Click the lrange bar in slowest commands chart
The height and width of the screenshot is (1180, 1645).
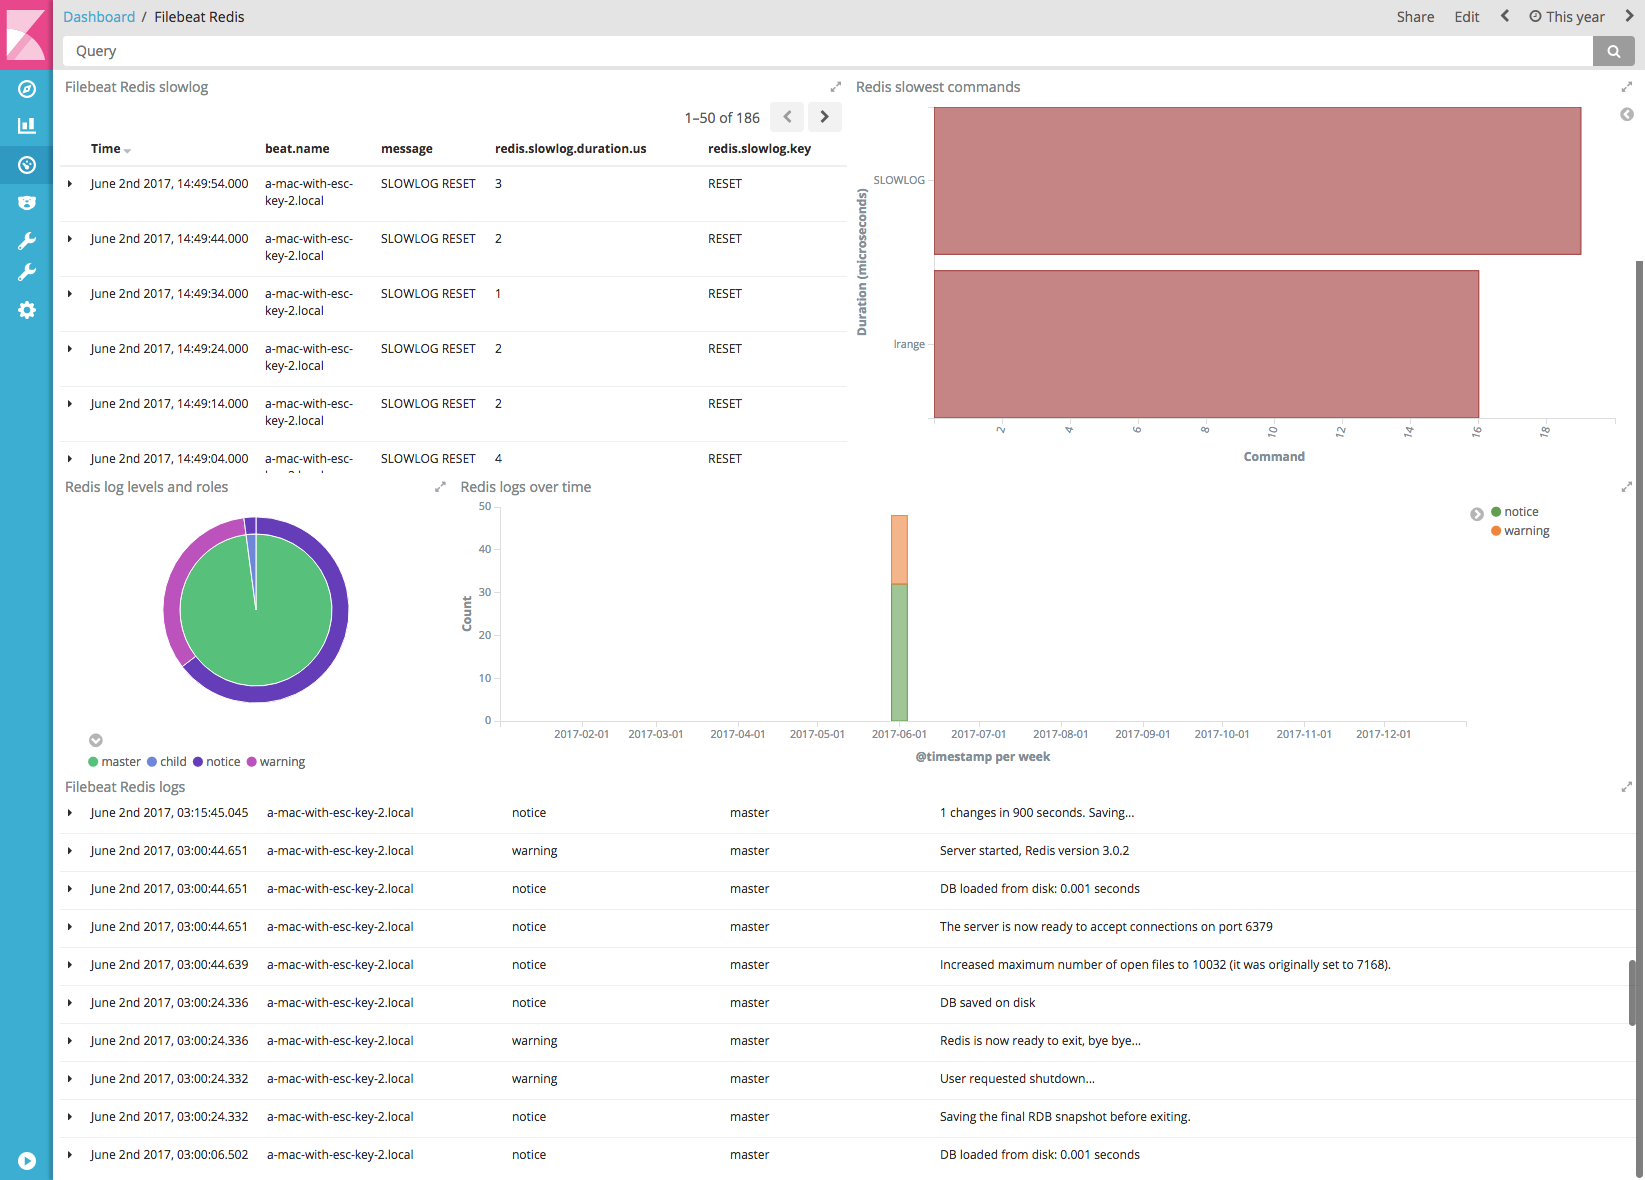1206,344
